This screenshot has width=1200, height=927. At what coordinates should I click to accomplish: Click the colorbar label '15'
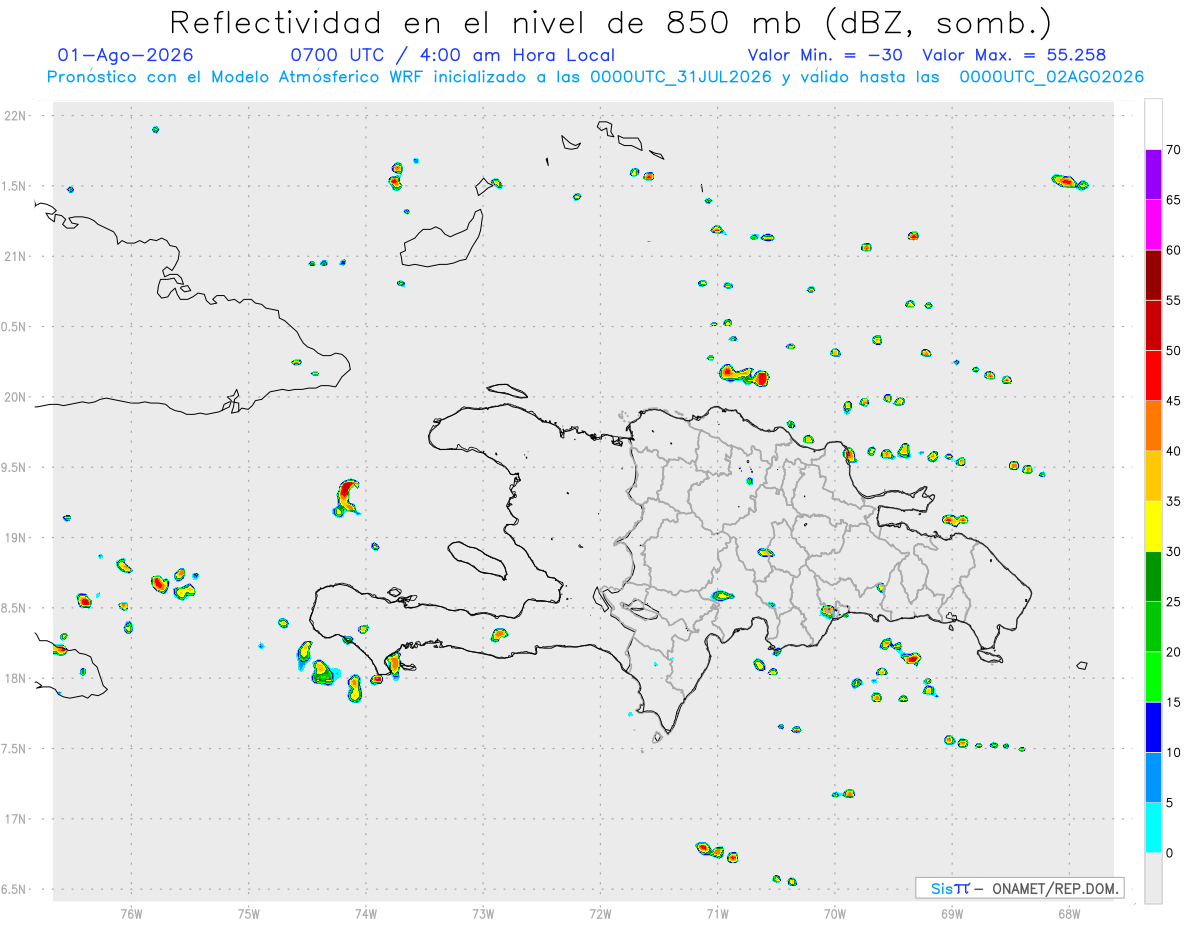(x=1174, y=702)
